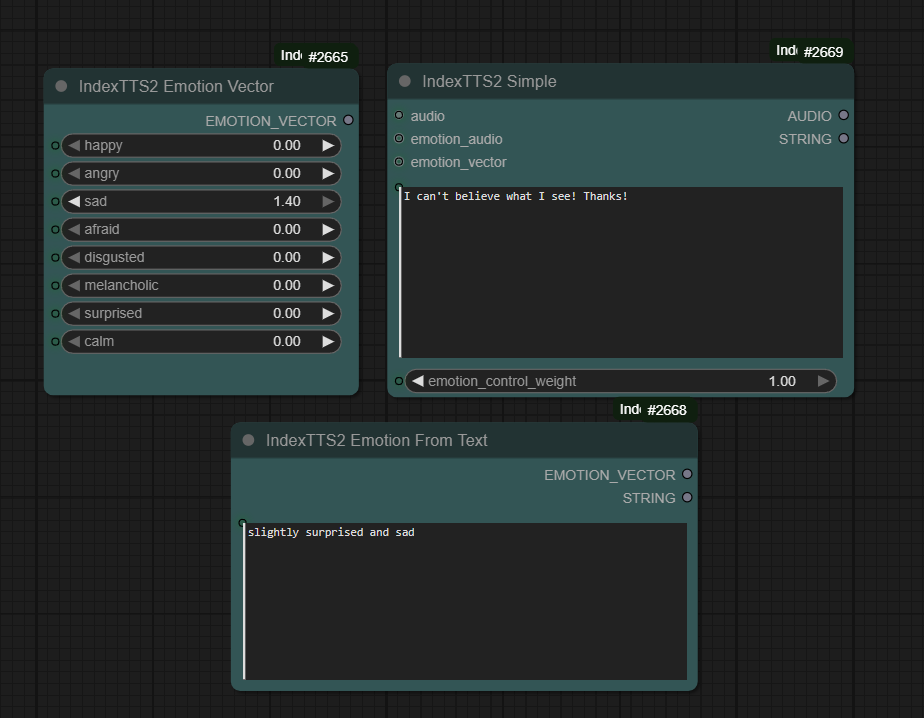This screenshot has width=924, height=718.
Task: Click the "slightly surprised and sad" text field
Action: pos(466,601)
